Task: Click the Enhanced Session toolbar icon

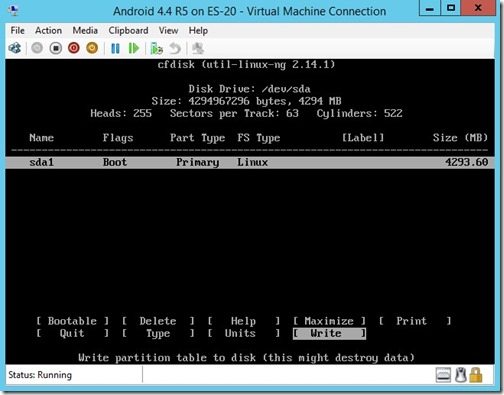Action: pos(198,49)
